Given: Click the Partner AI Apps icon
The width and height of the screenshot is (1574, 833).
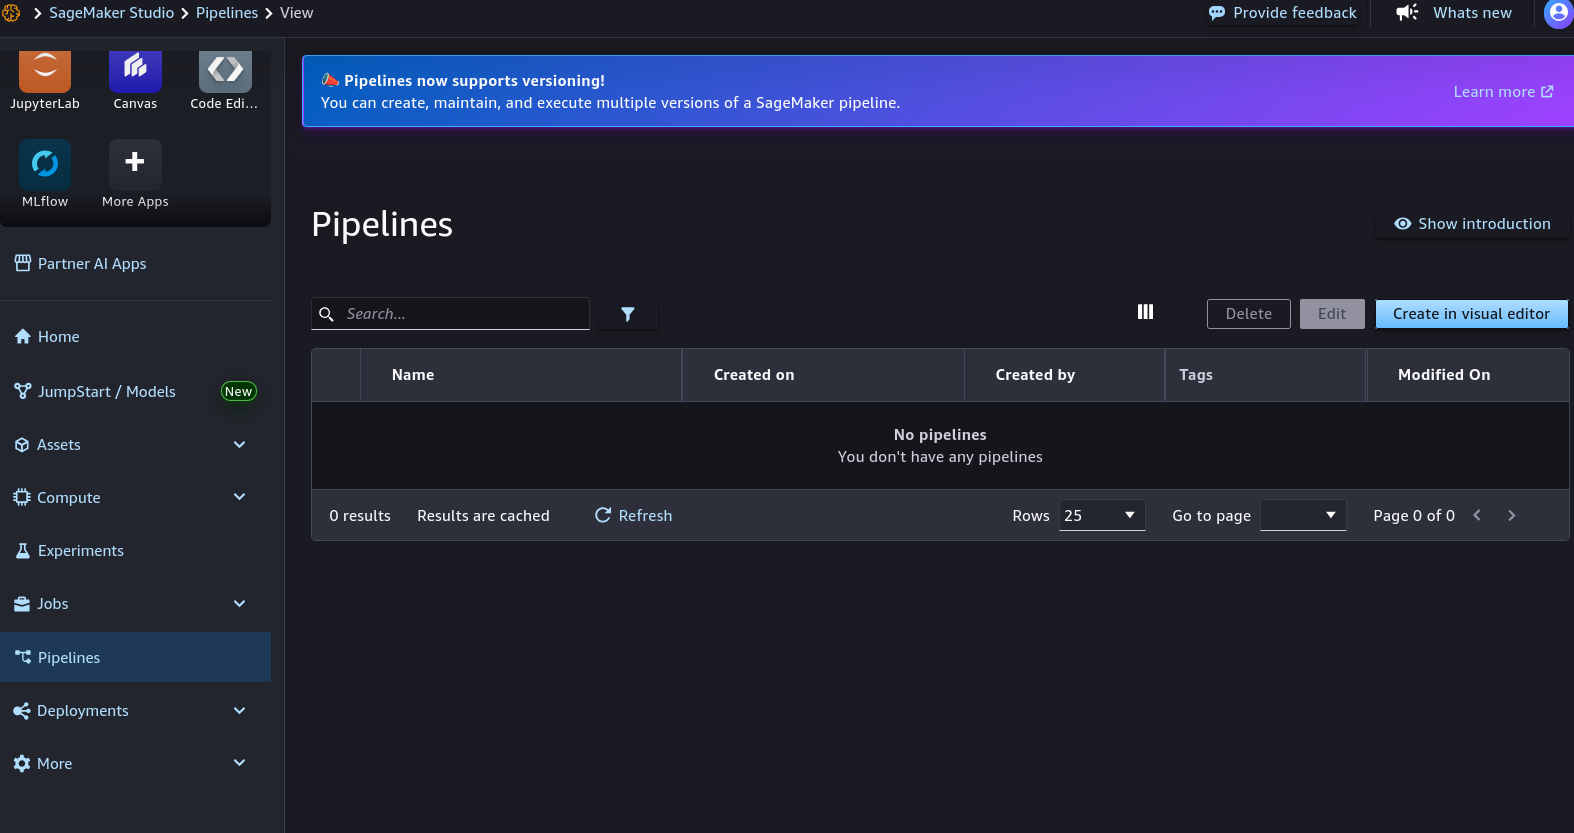Looking at the screenshot, I should click(x=23, y=263).
